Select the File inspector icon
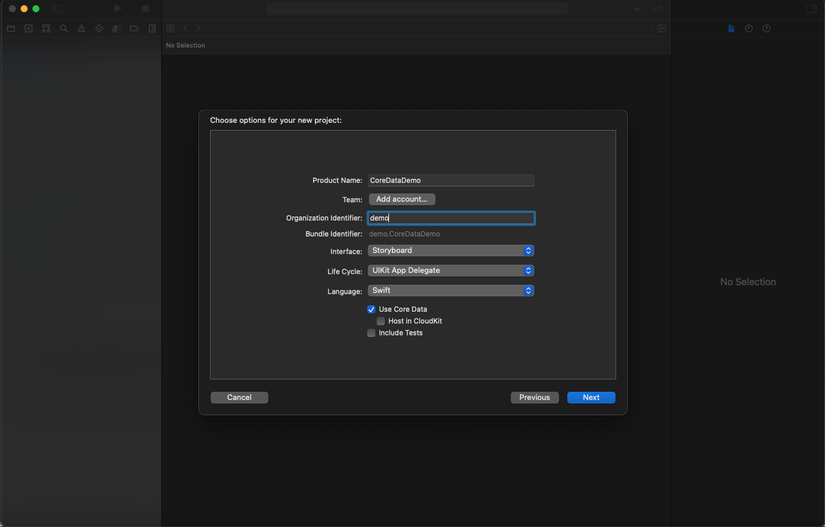The width and height of the screenshot is (825, 527). coord(731,29)
